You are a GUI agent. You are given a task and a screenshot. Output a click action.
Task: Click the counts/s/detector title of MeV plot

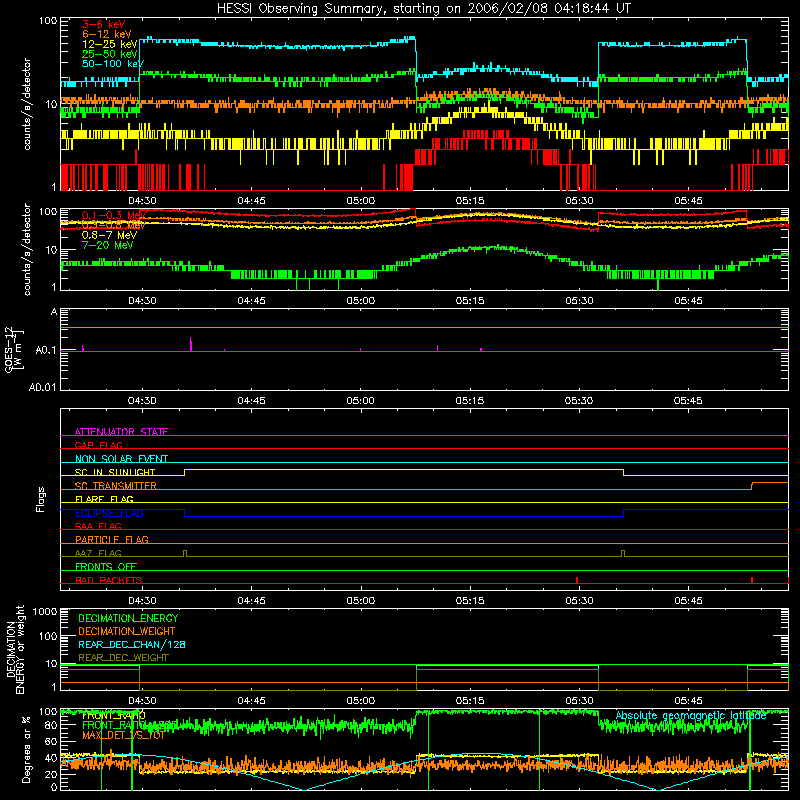(x=27, y=249)
